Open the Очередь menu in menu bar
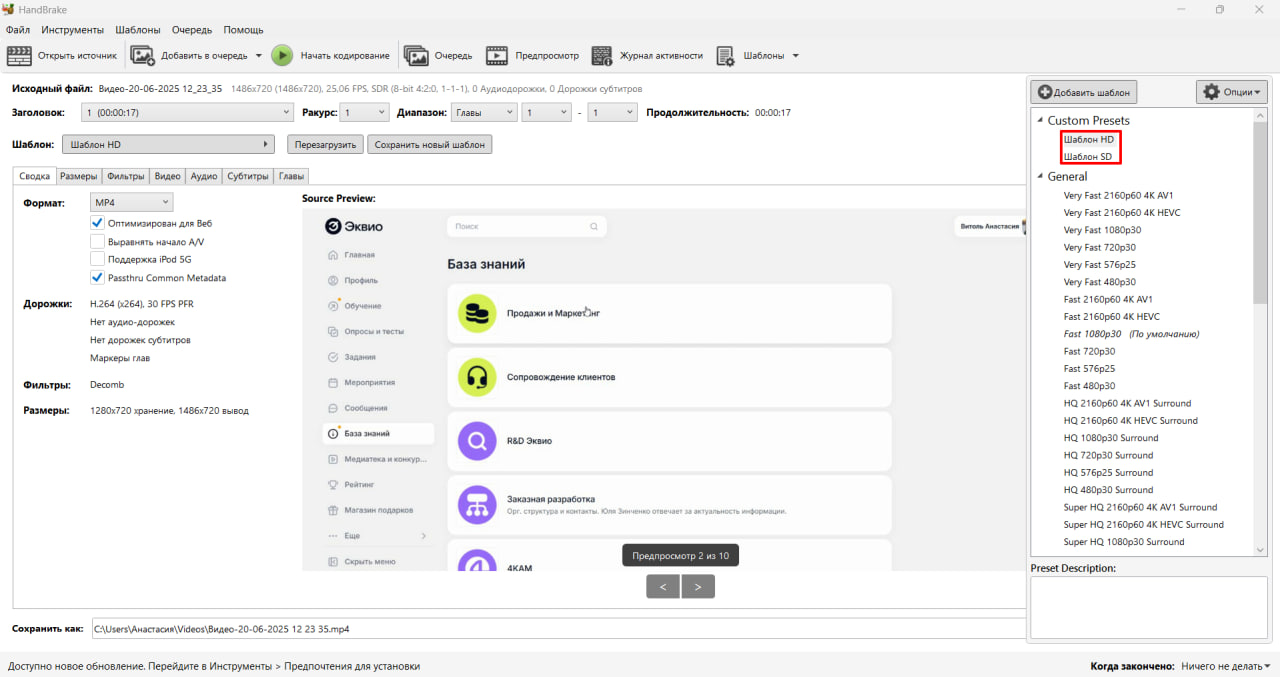1280x677 pixels. [x=192, y=30]
